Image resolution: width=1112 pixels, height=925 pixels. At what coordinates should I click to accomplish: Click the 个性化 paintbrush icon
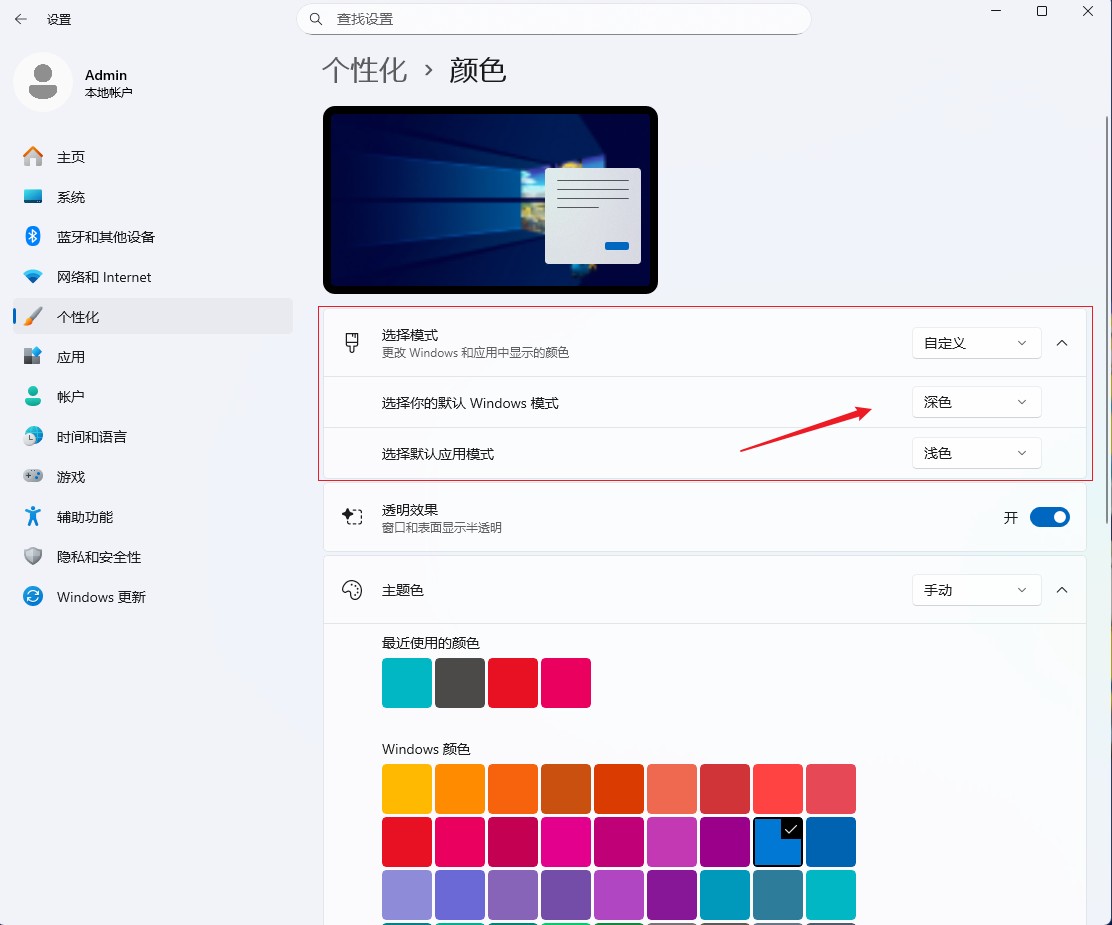[x=33, y=316]
